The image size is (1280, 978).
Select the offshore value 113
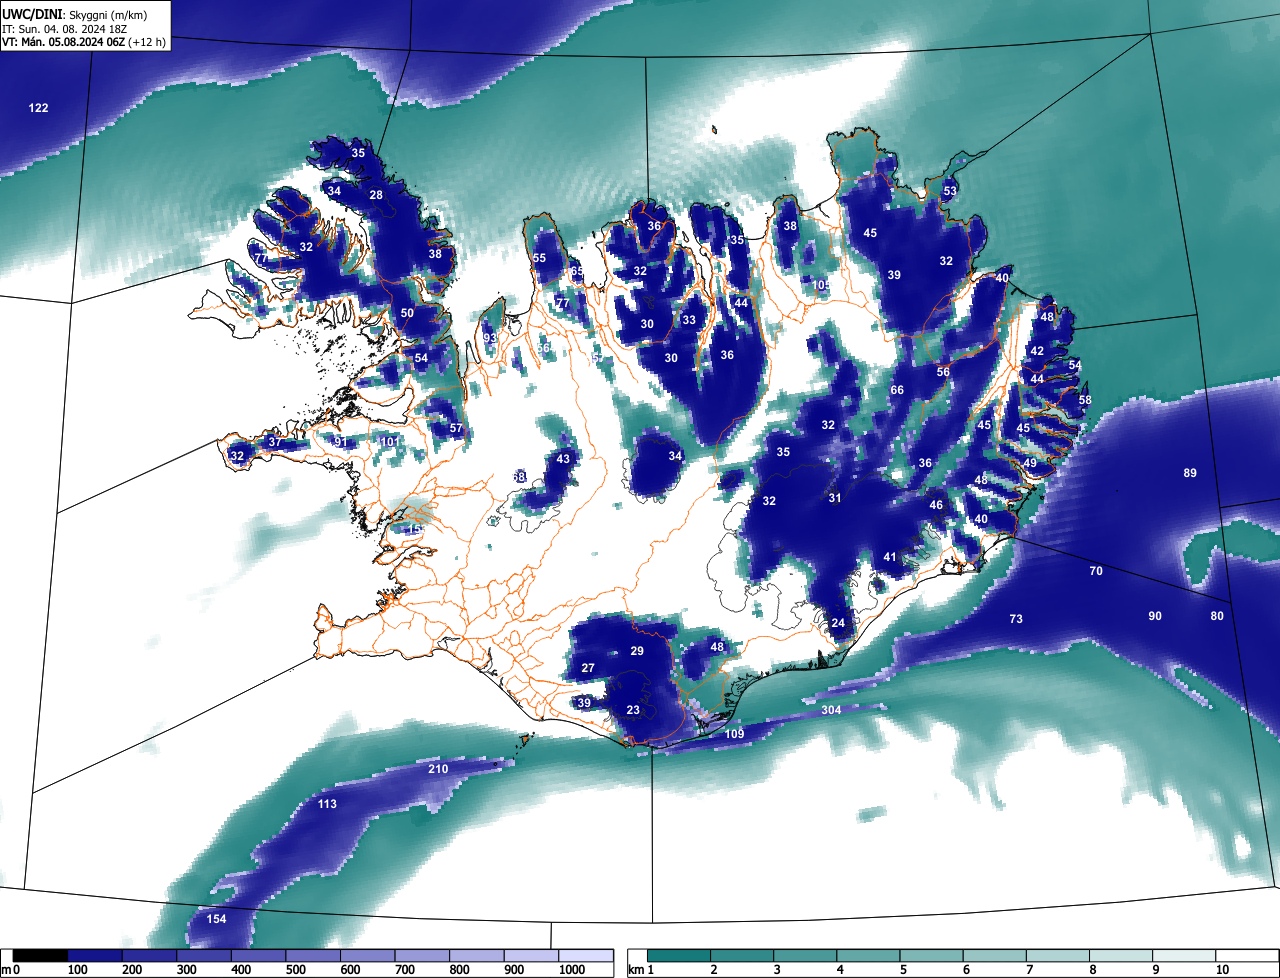click(x=327, y=804)
